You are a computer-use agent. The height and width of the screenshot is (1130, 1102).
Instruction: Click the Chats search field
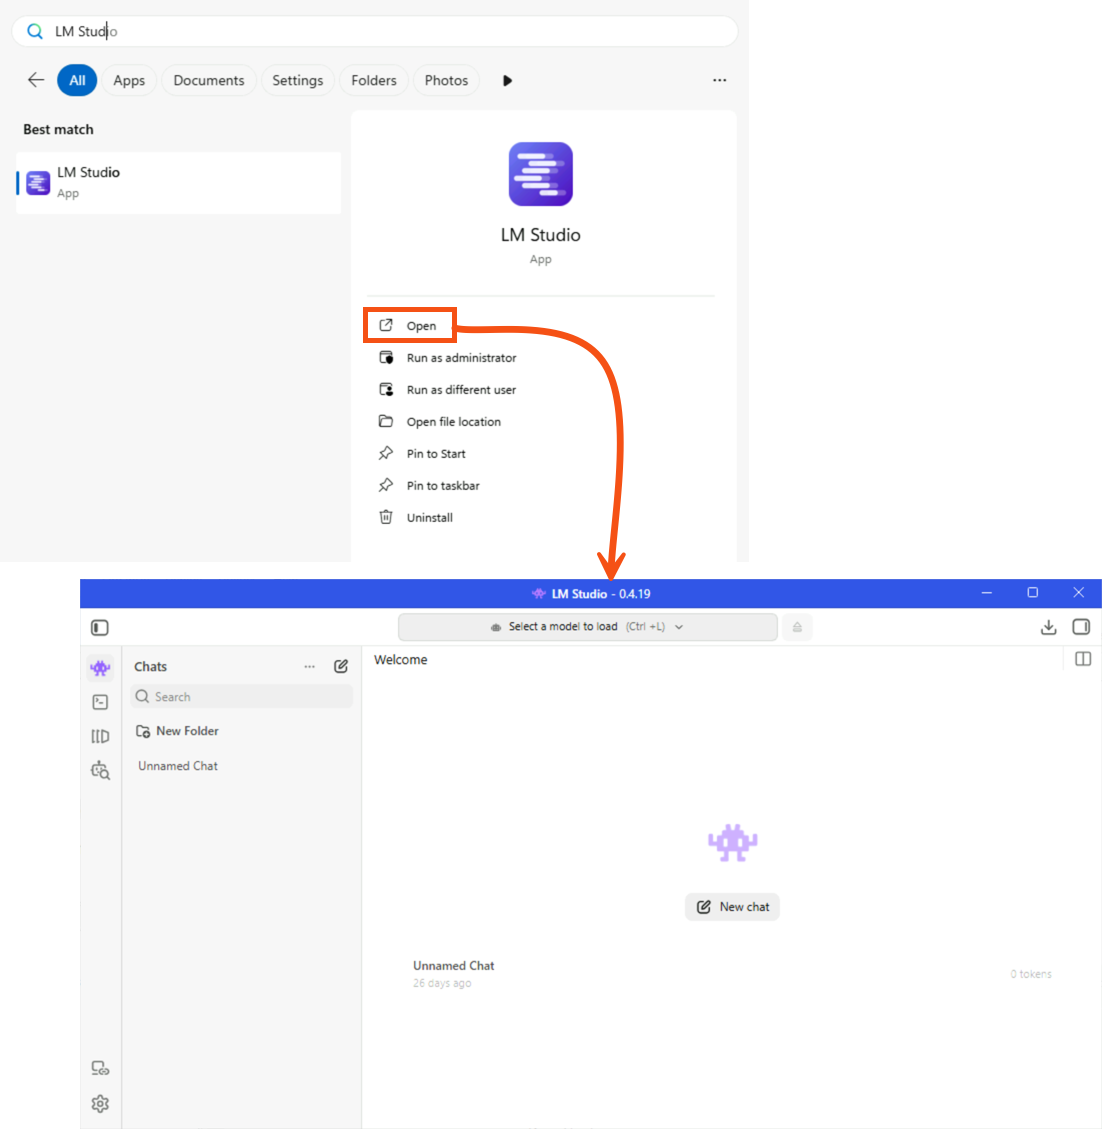click(x=241, y=697)
